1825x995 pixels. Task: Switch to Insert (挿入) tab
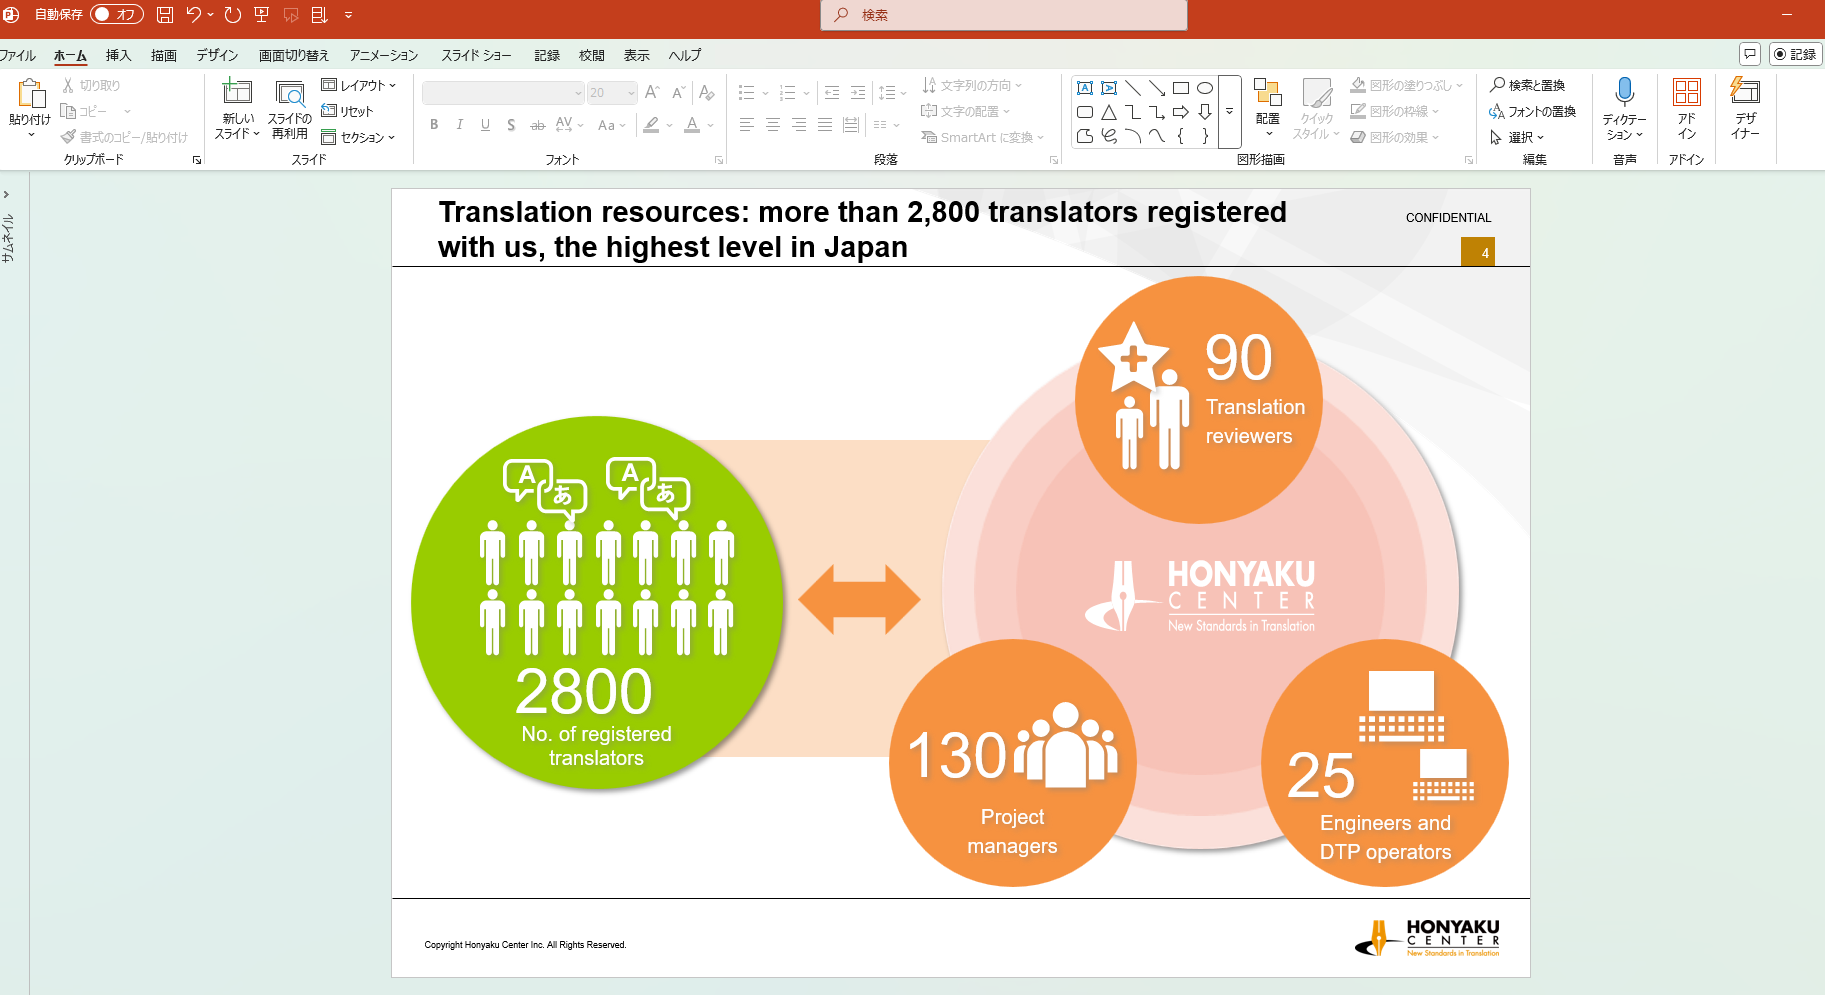(119, 55)
